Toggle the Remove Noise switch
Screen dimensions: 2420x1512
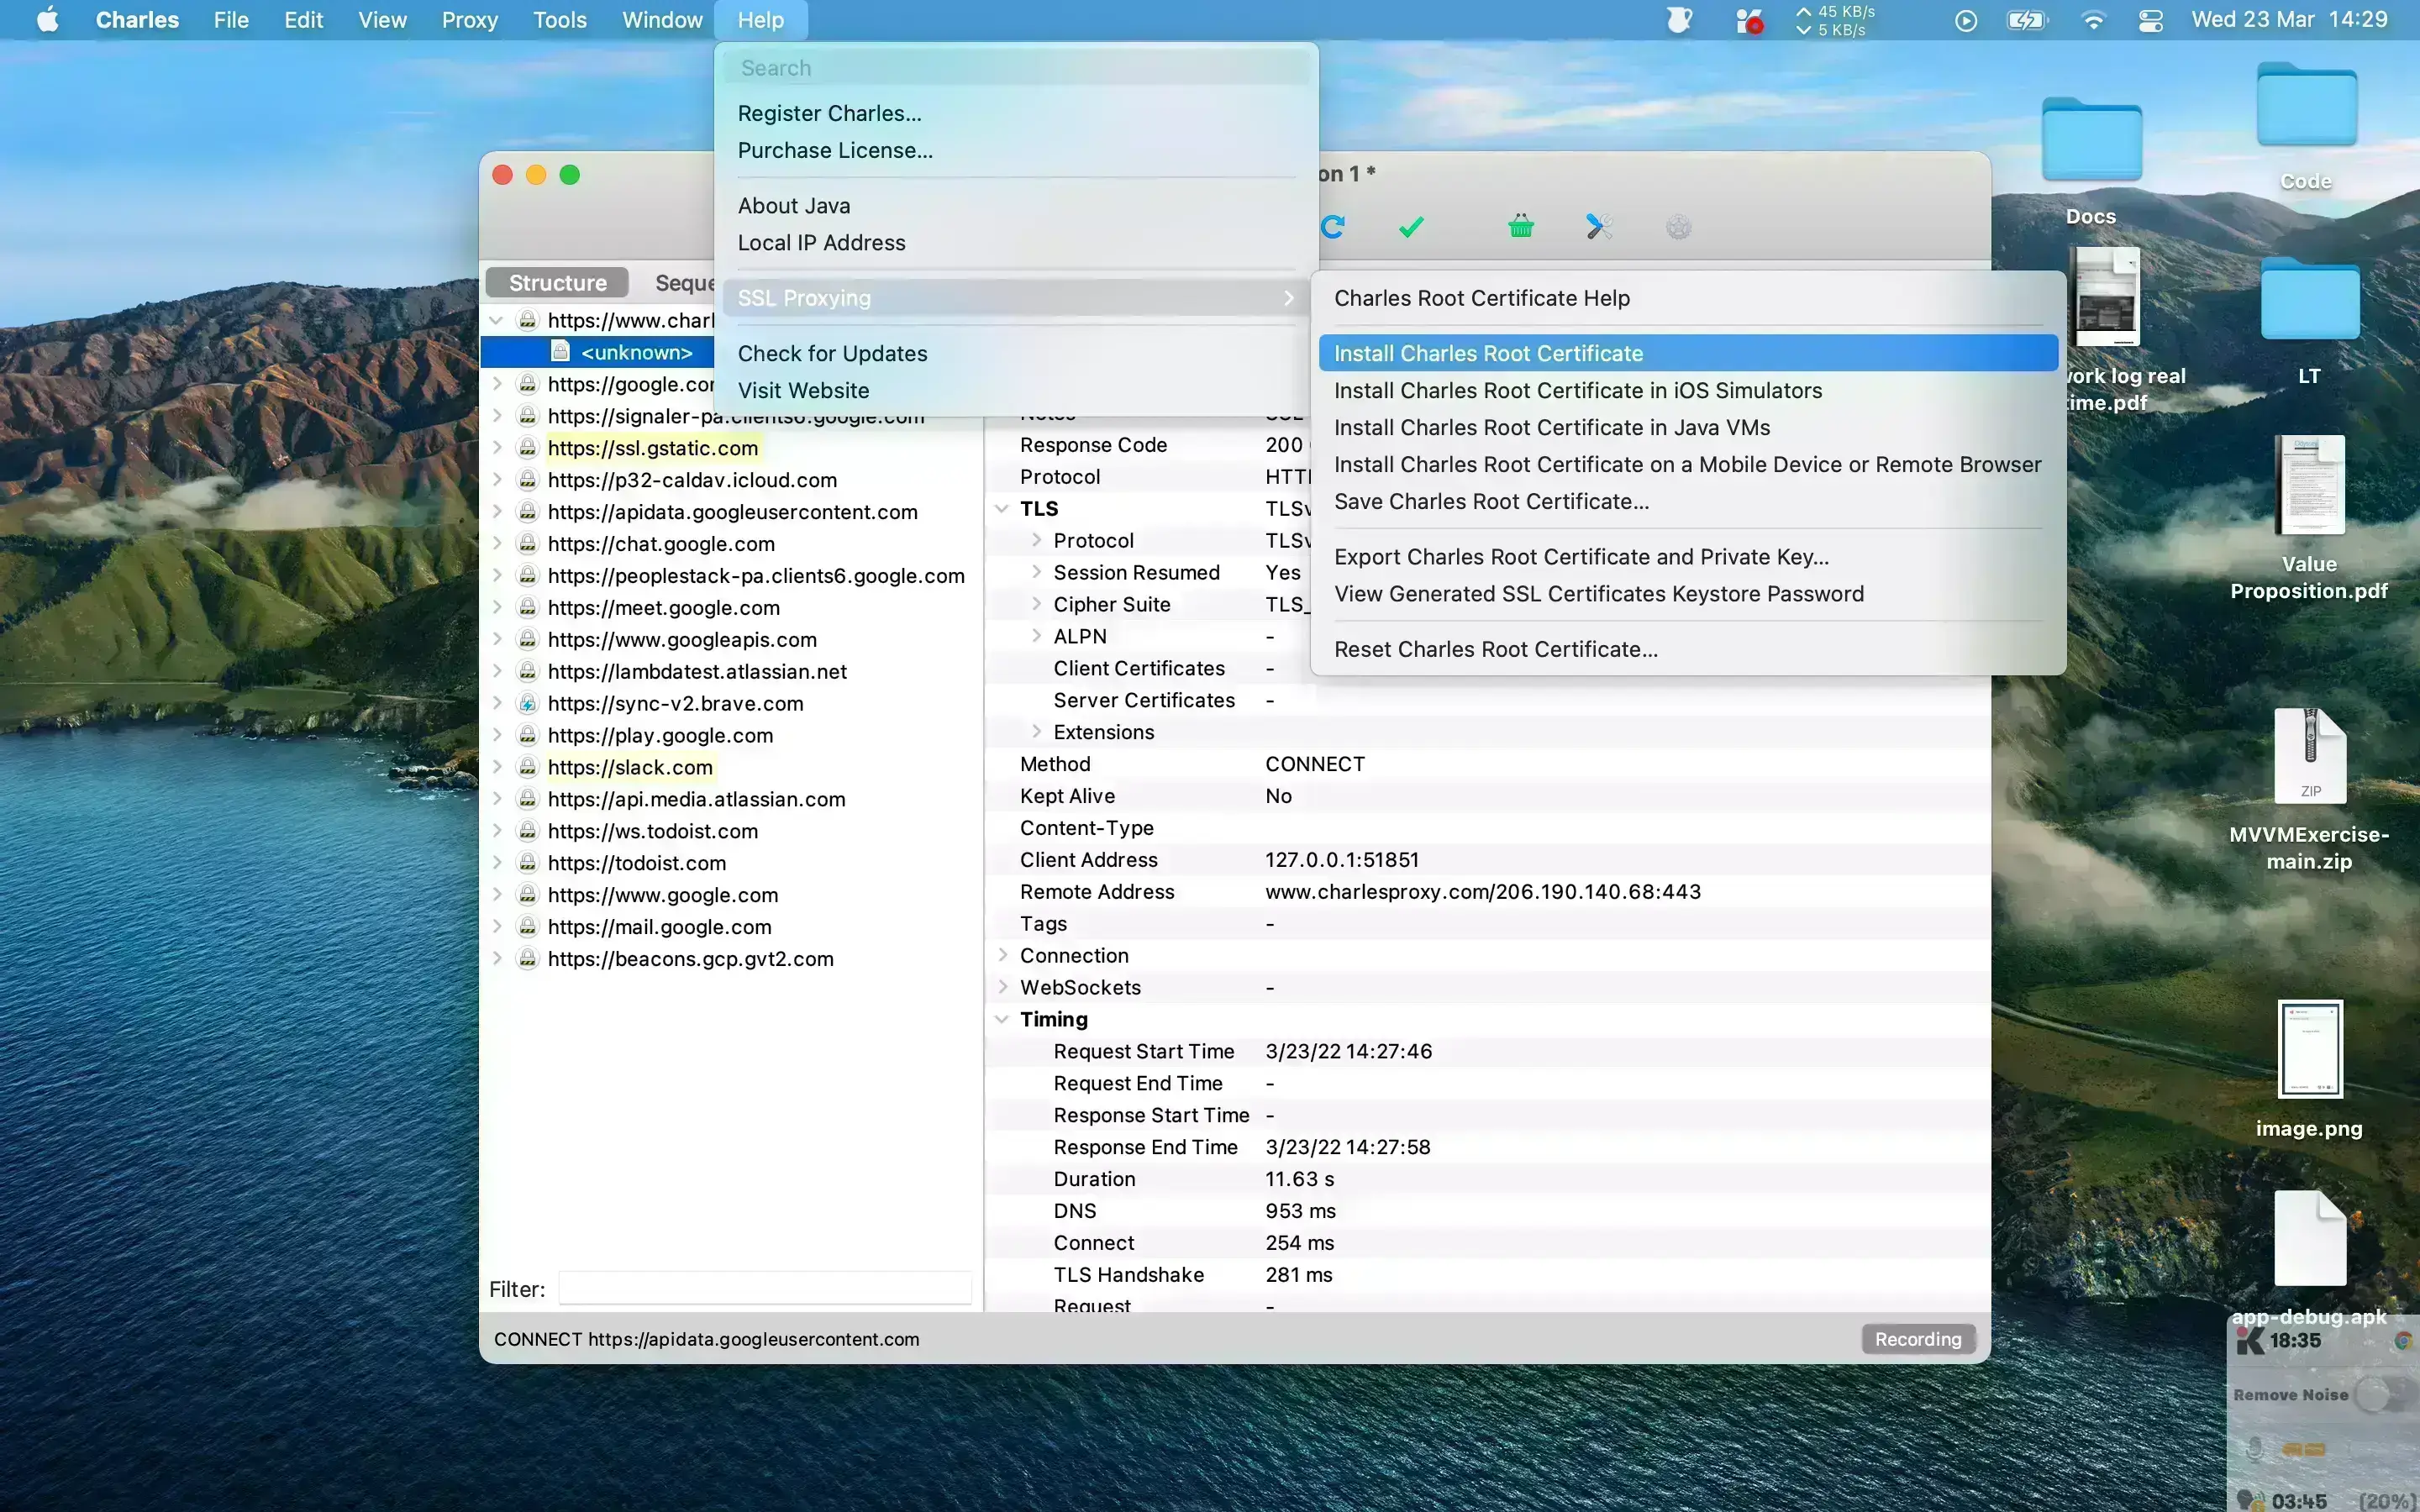(2380, 1394)
